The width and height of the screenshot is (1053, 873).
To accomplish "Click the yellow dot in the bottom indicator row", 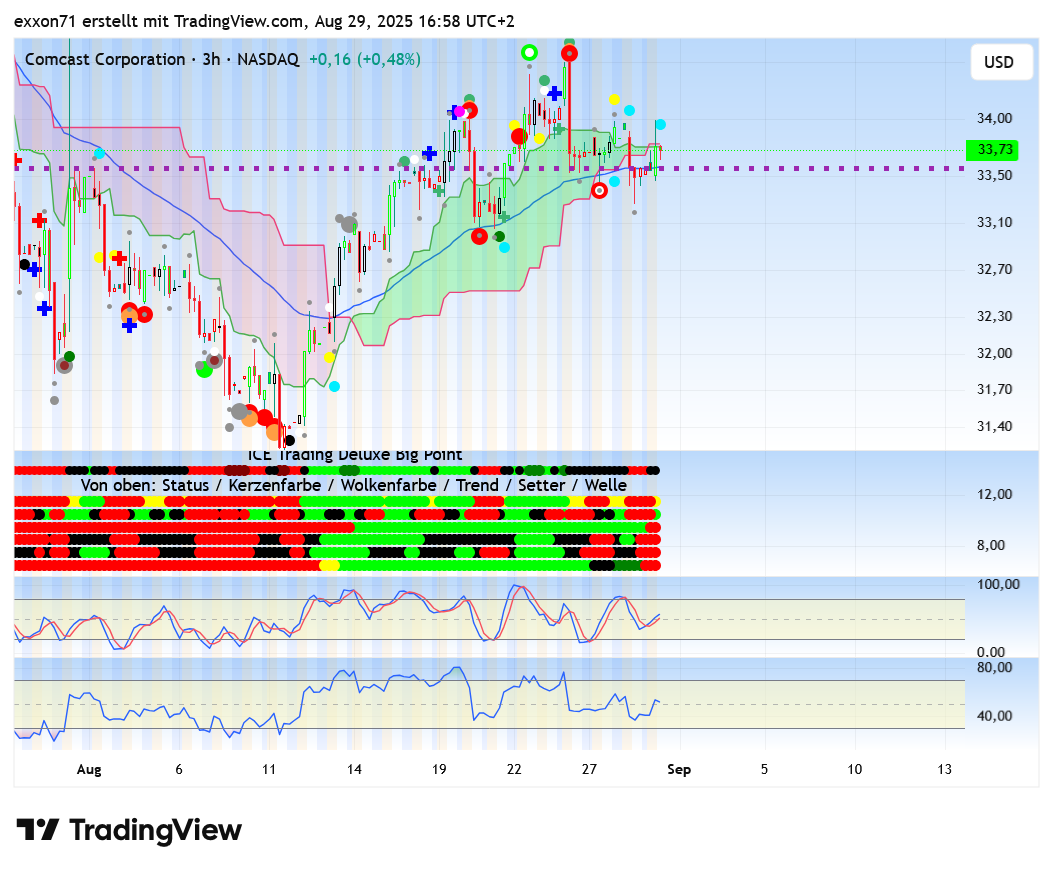I will 329,565.
